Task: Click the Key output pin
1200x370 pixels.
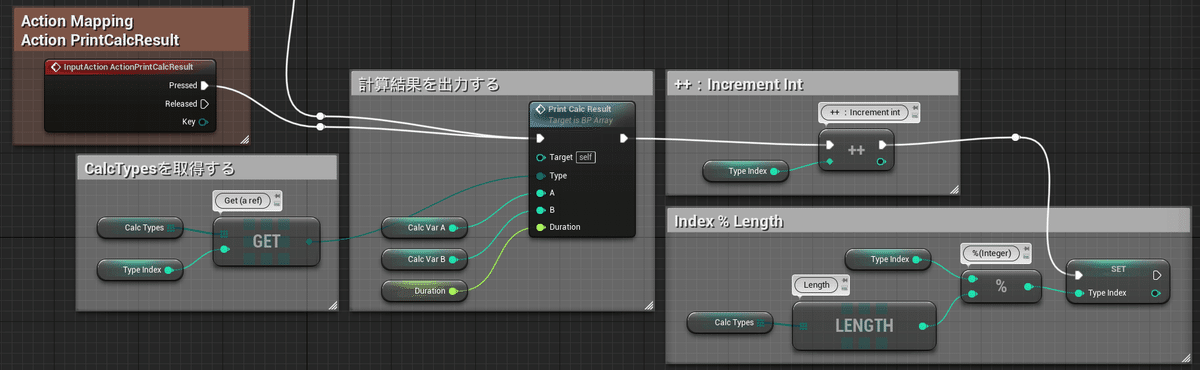Action: point(204,121)
